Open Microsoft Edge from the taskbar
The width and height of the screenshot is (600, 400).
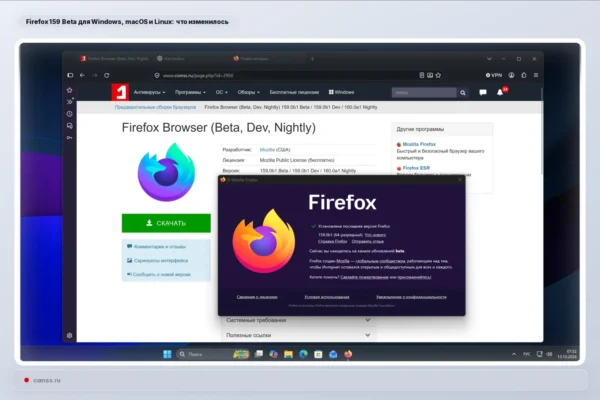[303, 354]
